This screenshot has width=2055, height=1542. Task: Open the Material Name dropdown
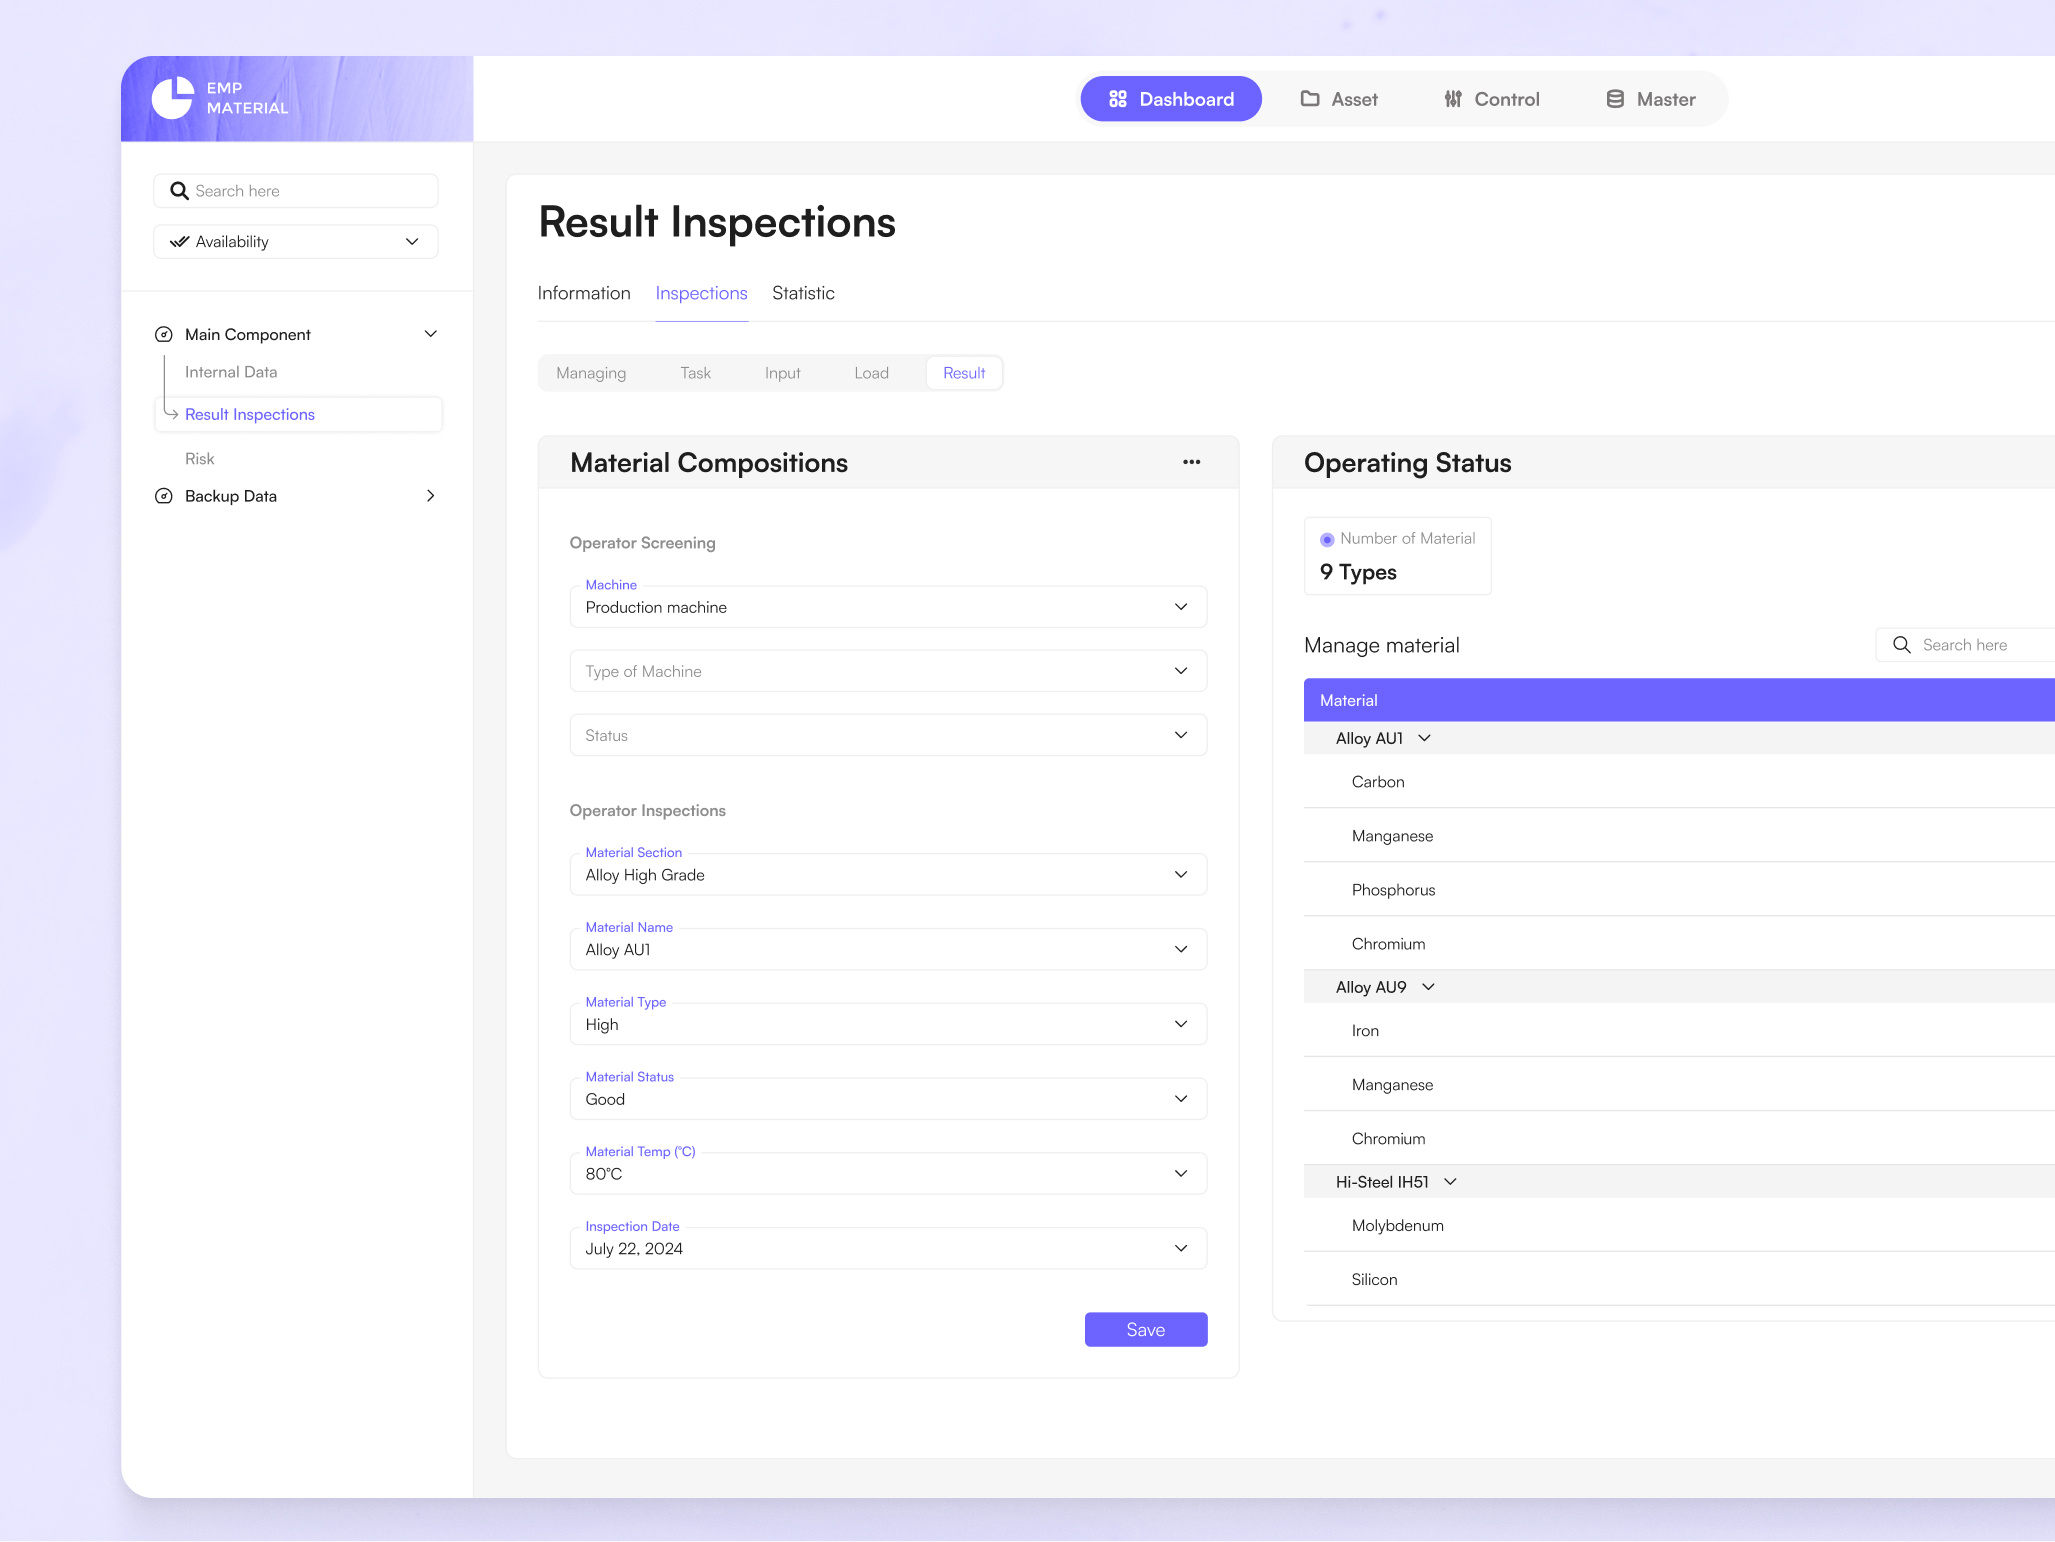(x=888, y=950)
